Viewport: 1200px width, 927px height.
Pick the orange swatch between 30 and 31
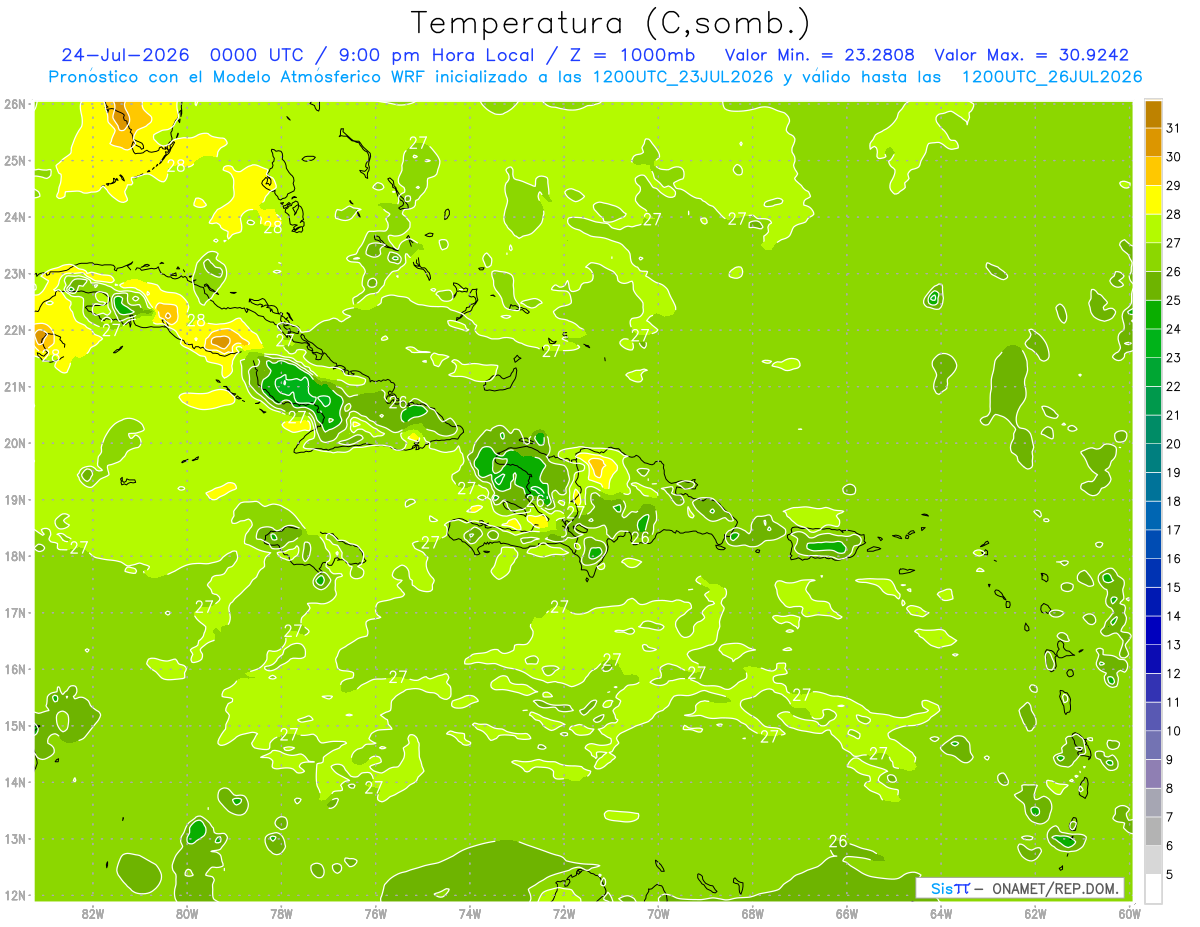1153,142
